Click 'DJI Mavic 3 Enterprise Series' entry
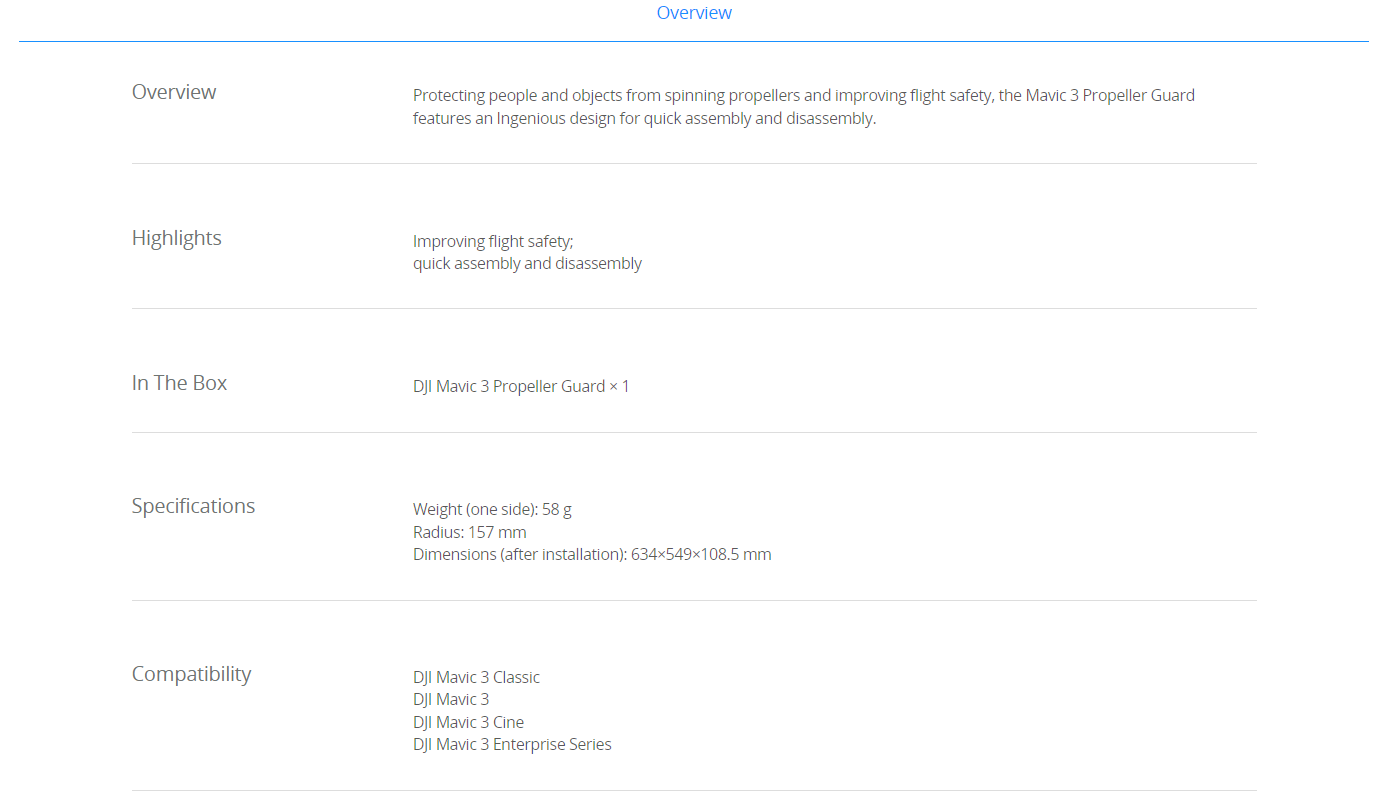The width and height of the screenshot is (1393, 810). pos(512,744)
